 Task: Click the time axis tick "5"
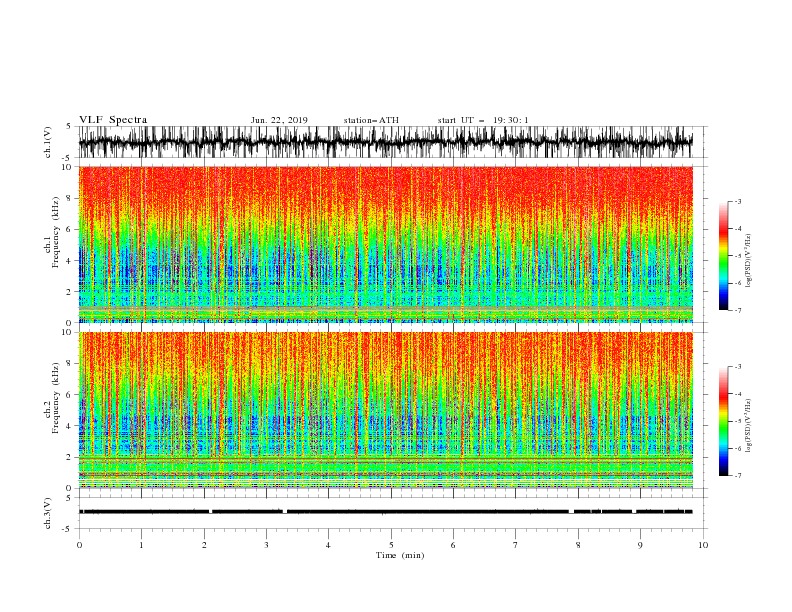click(391, 545)
